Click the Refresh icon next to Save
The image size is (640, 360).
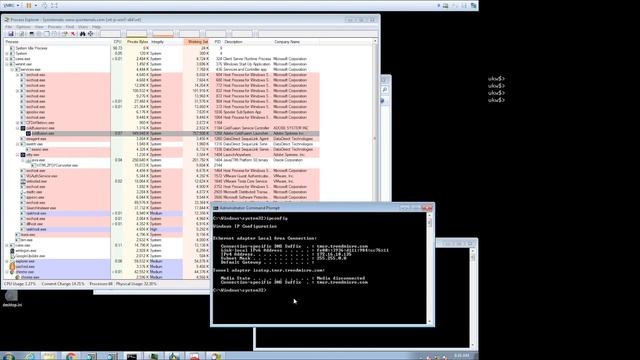pos(21,34)
